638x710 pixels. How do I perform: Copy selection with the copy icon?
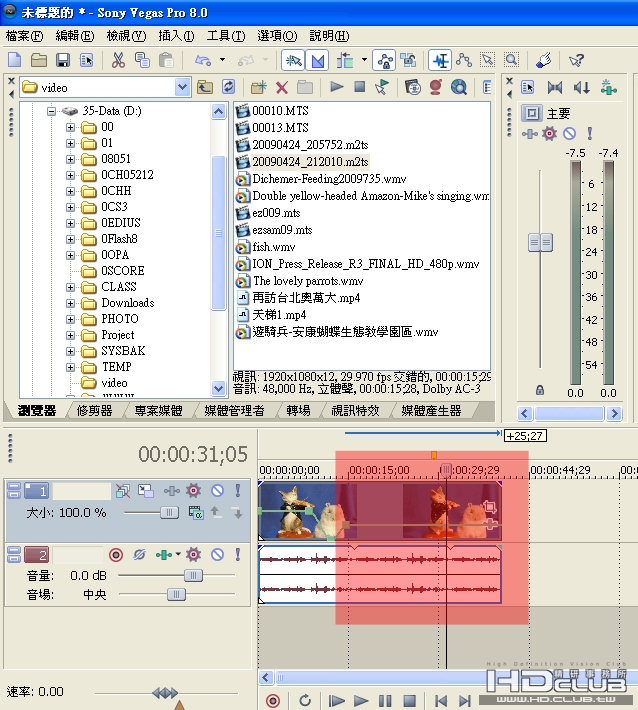click(142, 60)
